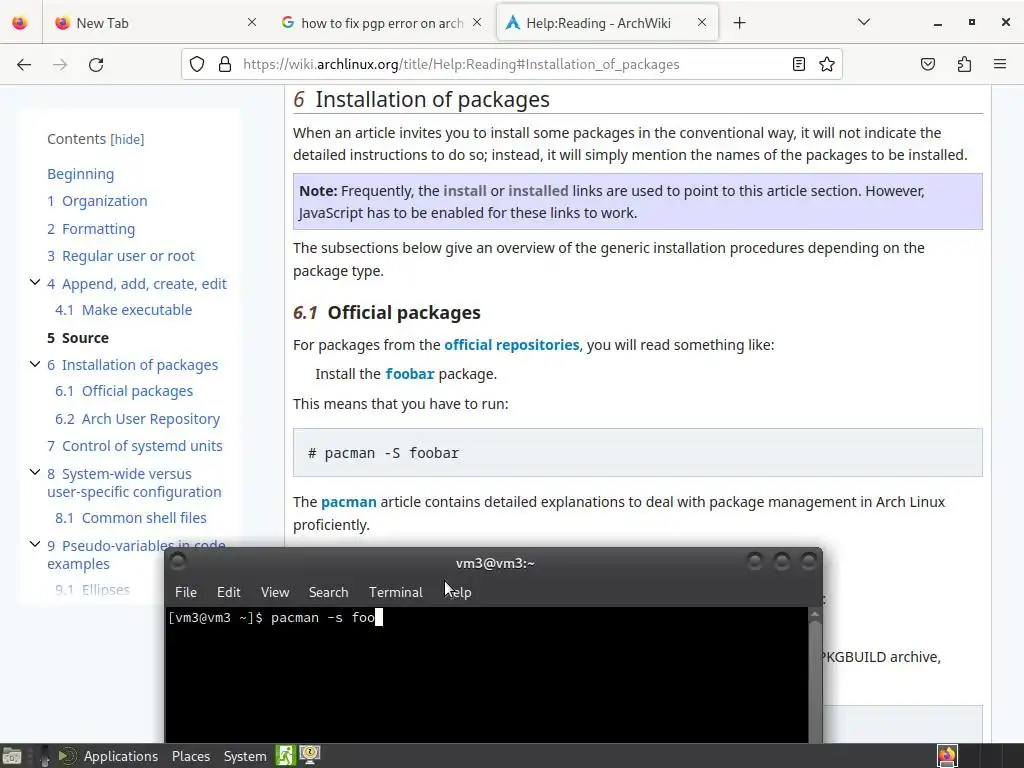Reload the current page
Viewport: 1024px width, 768px height.
coord(96,64)
